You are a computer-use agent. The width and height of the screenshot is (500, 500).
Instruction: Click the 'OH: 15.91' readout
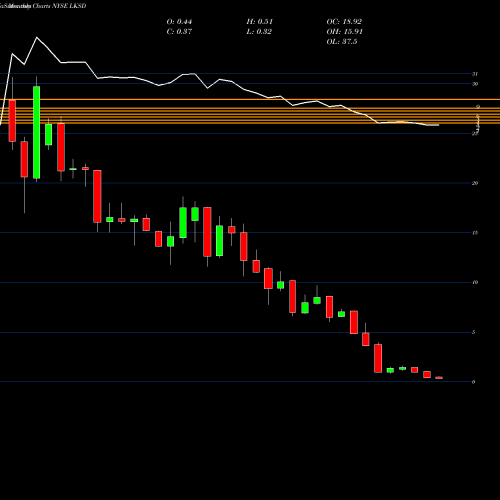click(344, 32)
